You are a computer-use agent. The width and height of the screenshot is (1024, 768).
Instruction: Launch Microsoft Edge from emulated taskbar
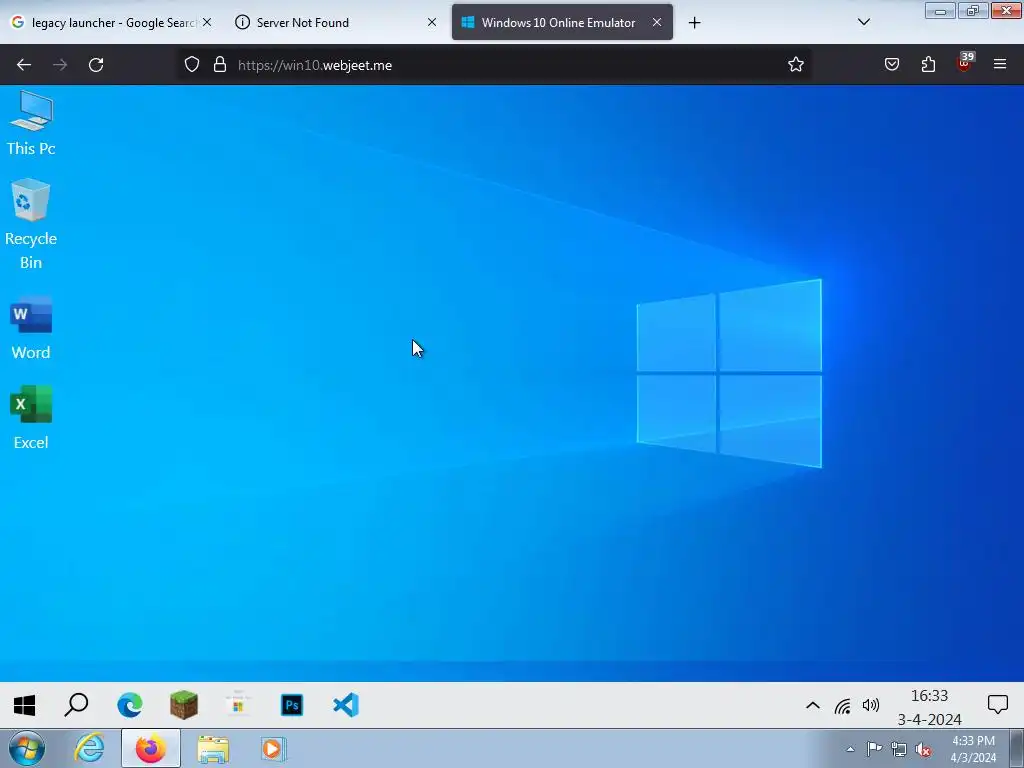click(x=130, y=705)
